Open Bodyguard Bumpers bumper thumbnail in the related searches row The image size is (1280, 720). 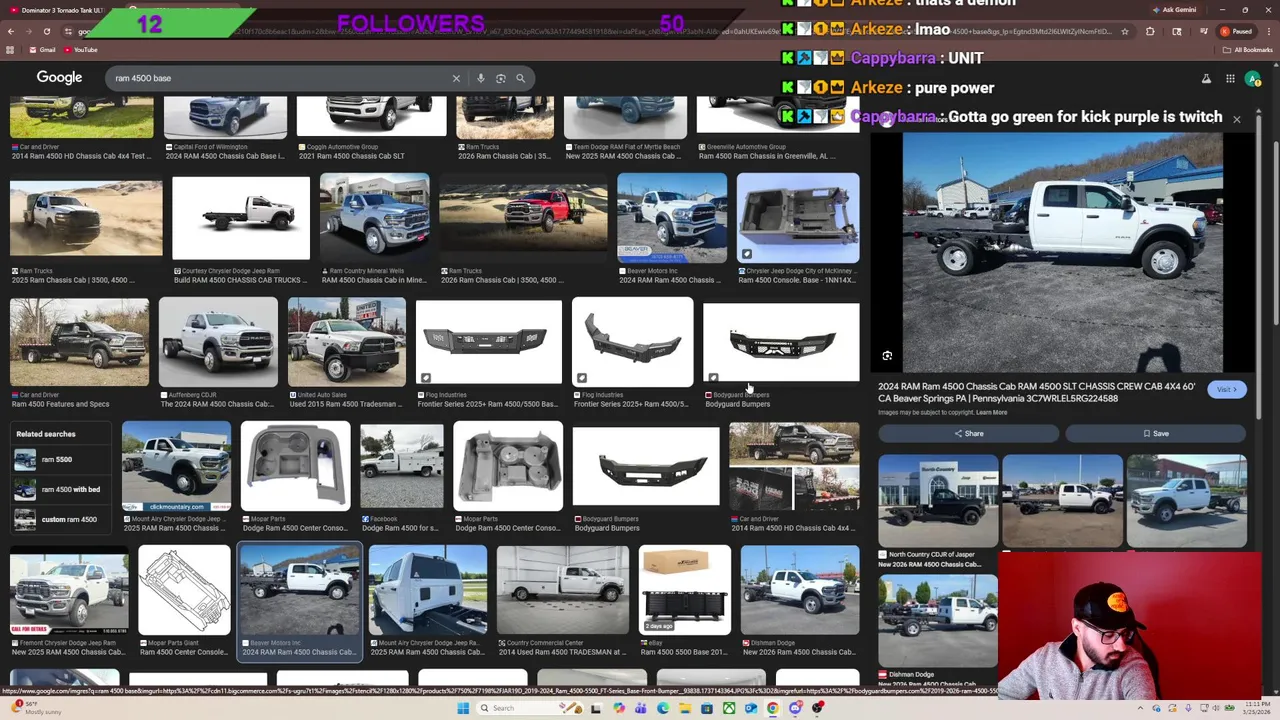[646, 466]
